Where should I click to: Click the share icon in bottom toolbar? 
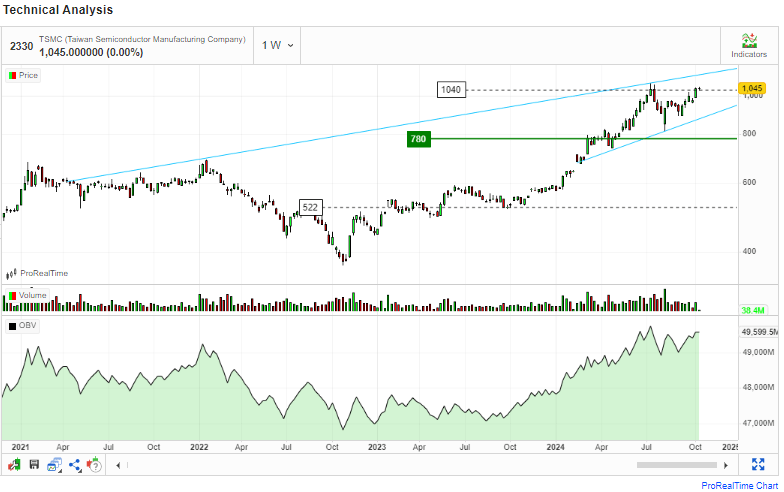(74, 465)
